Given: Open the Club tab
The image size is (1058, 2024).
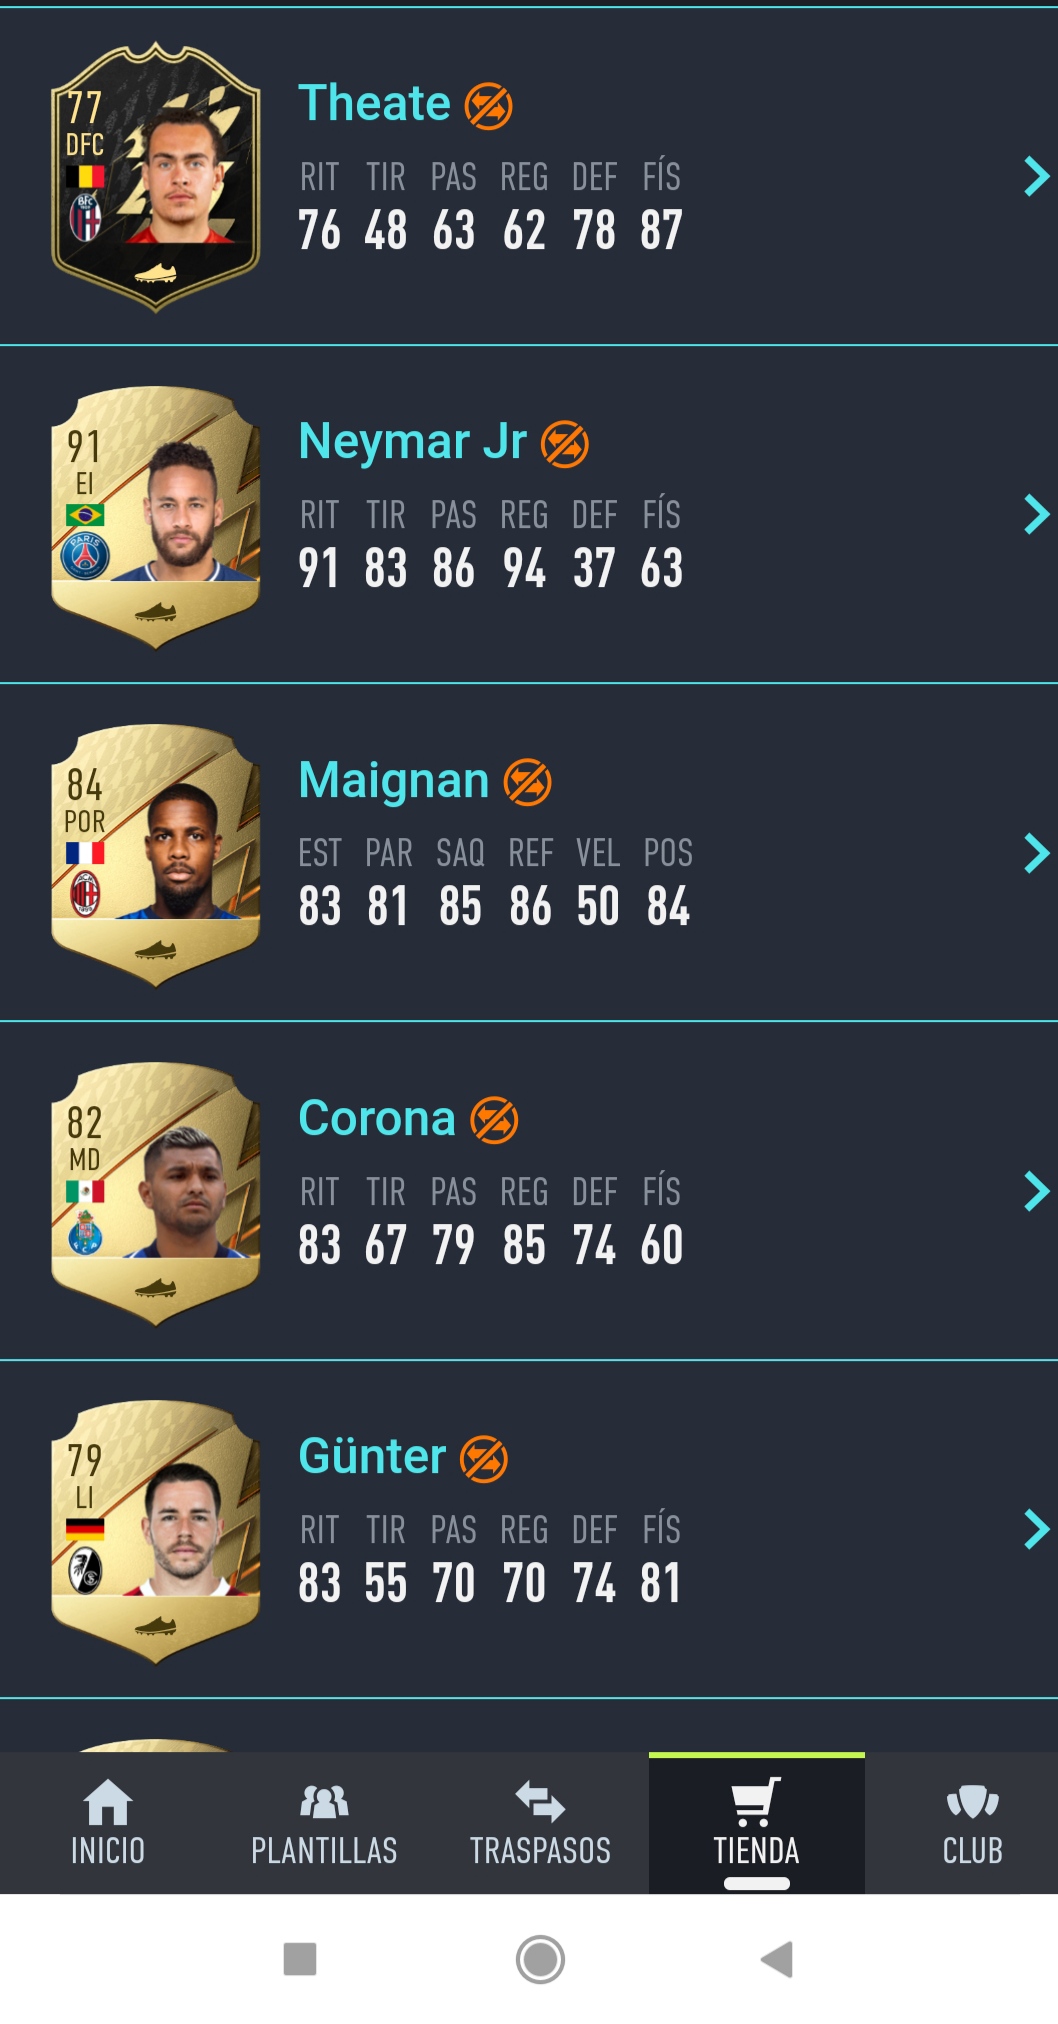Looking at the screenshot, I should click(x=972, y=1823).
